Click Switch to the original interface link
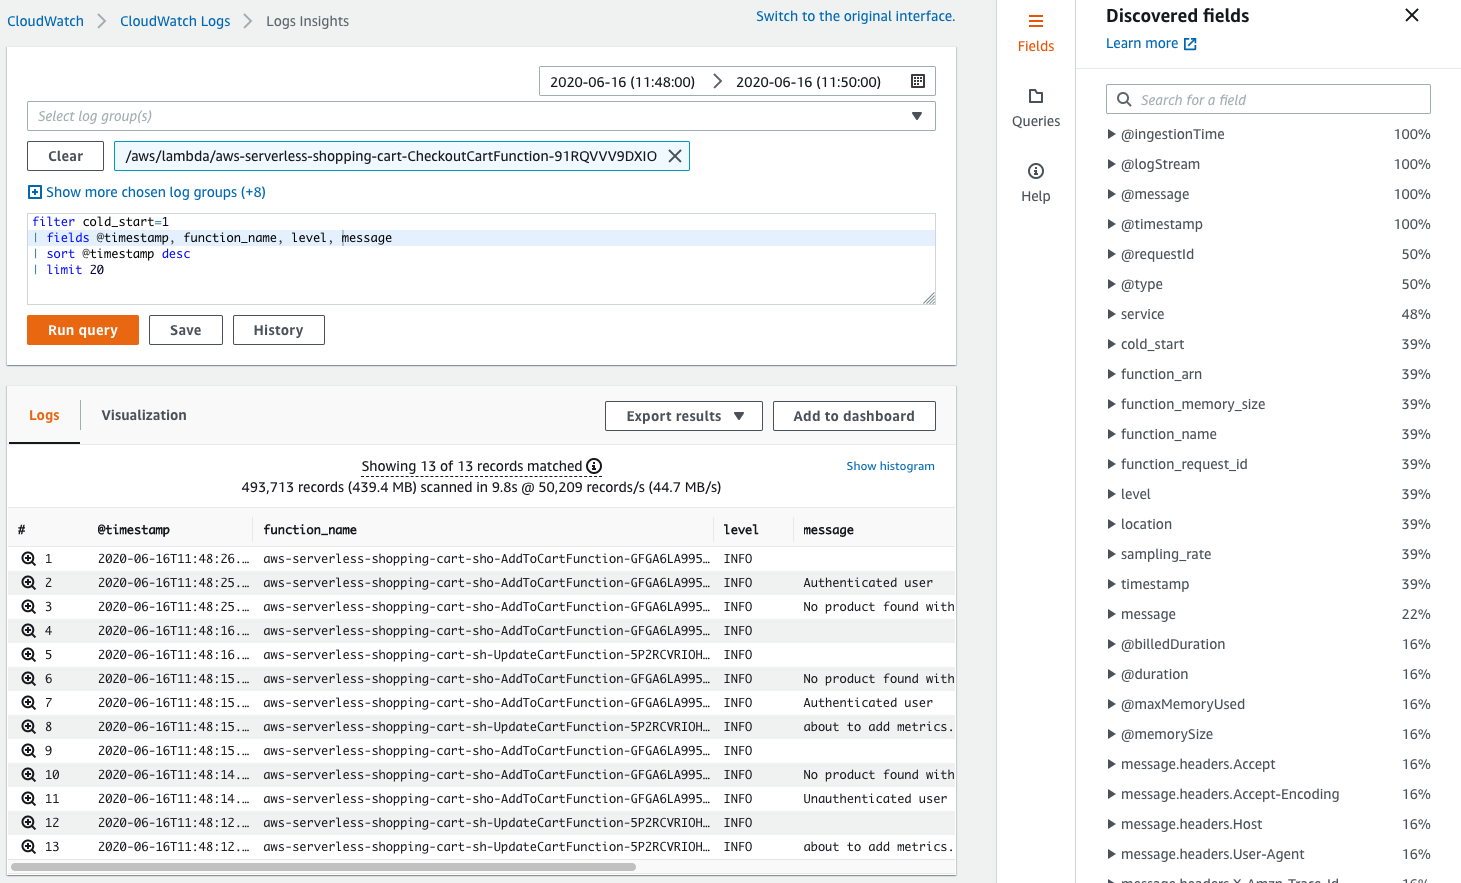This screenshot has width=1461, height=883. [x=855, y=16]
